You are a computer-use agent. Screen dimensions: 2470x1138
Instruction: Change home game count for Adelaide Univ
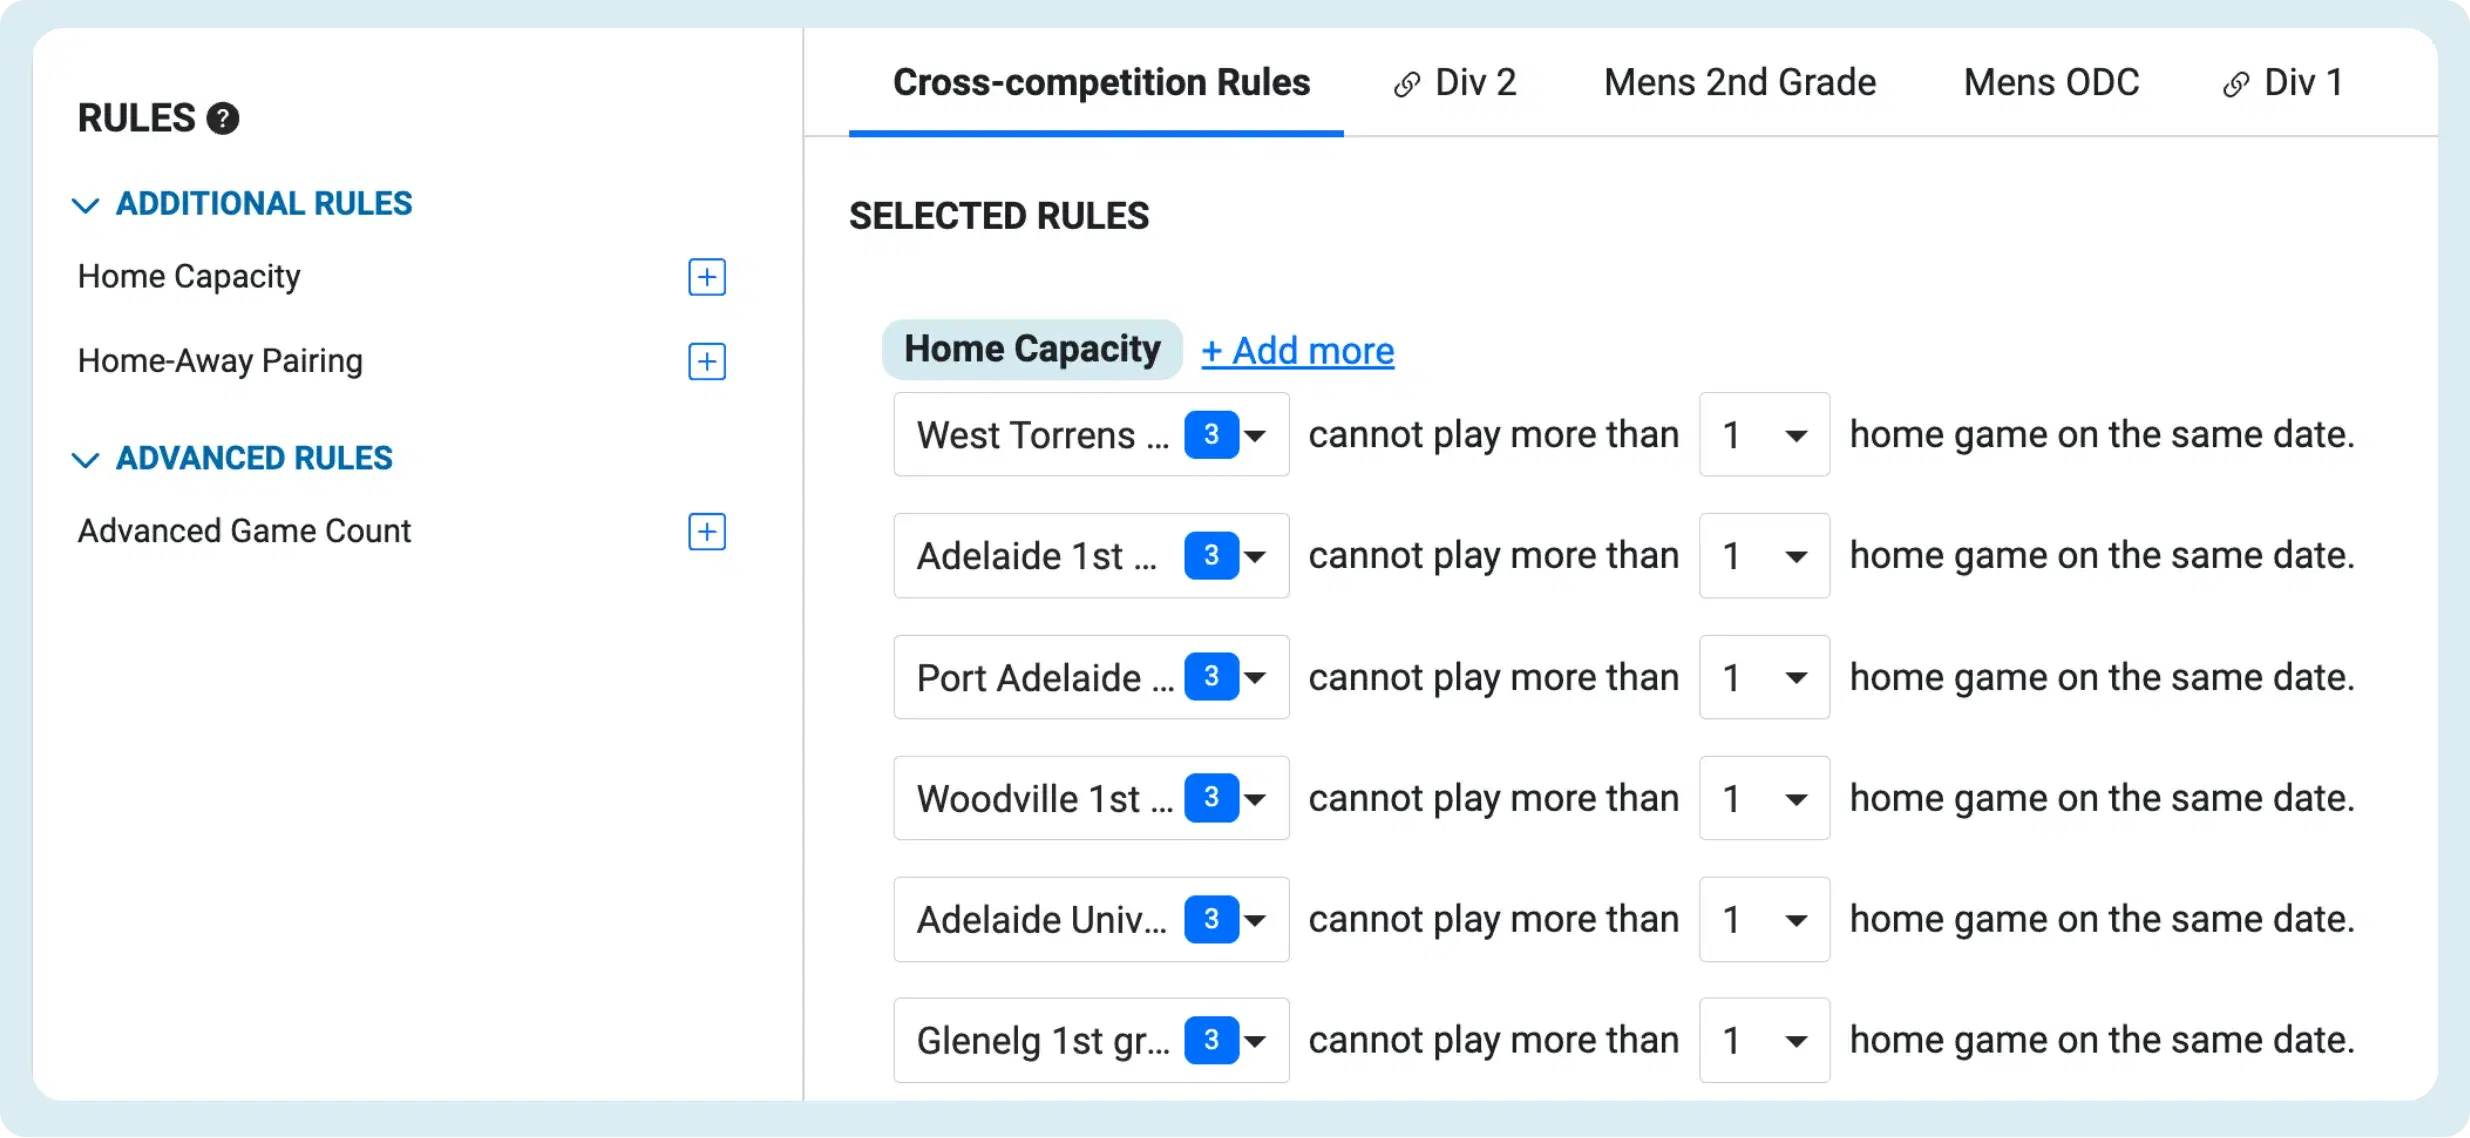(1764, 919)
